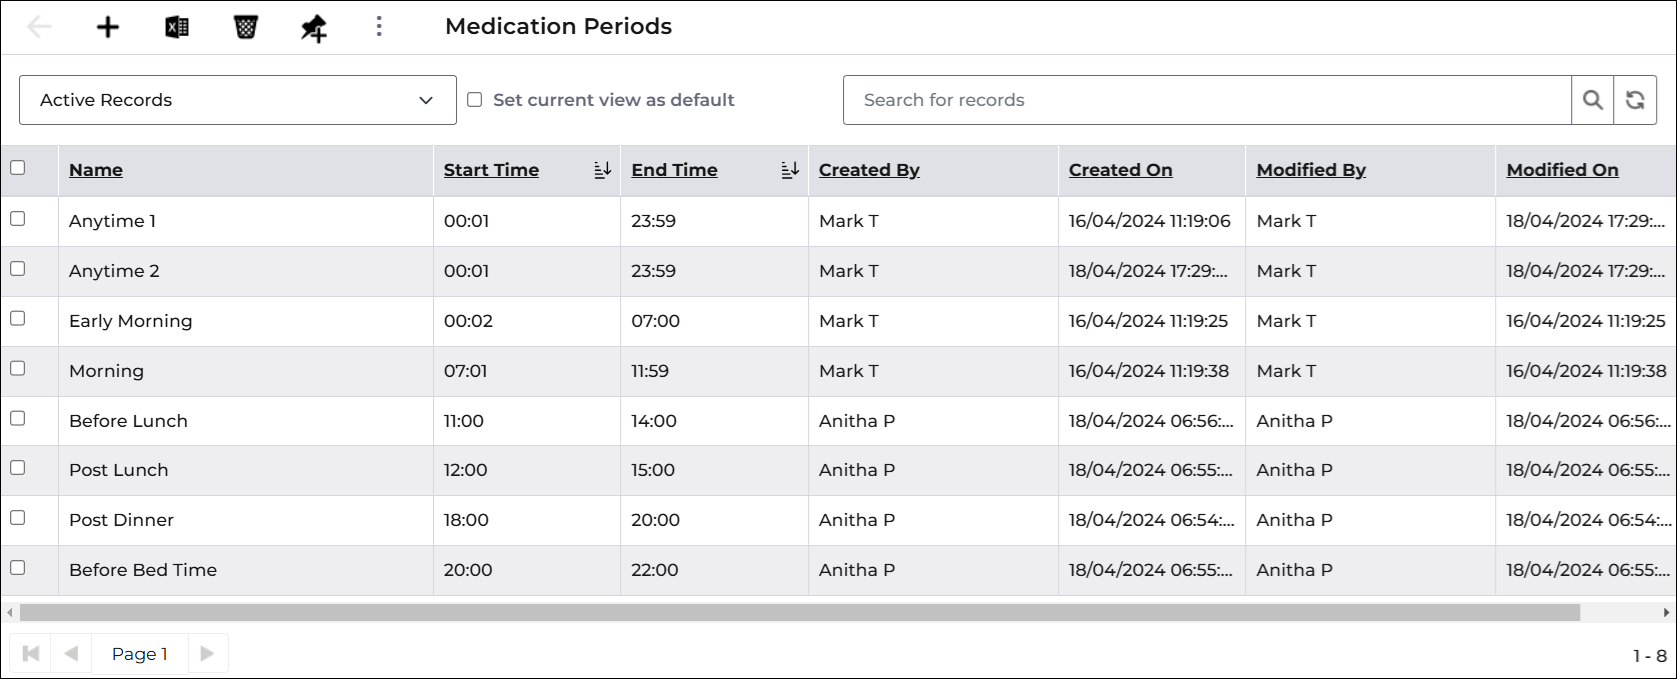Screen dimensions: 1677x679
Task: Click the pin icon in the toolbar
Action: 314,29
